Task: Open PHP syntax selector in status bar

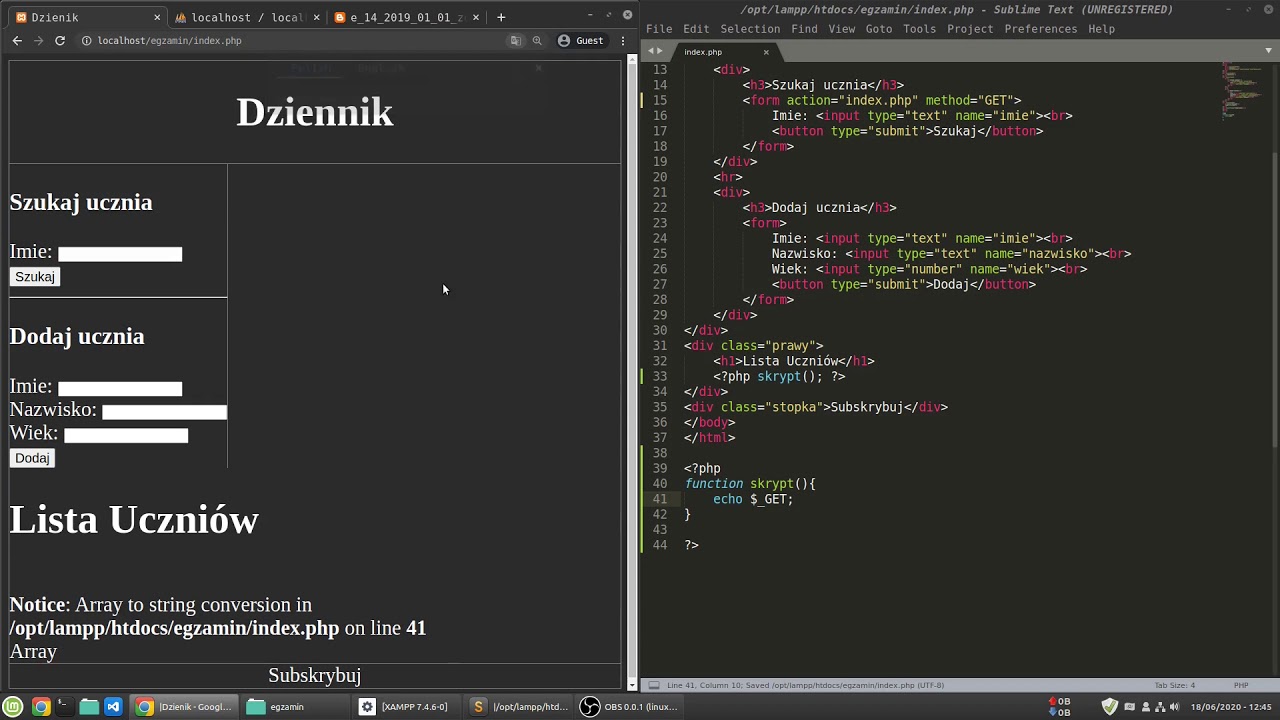Action: coord(1241,686)
